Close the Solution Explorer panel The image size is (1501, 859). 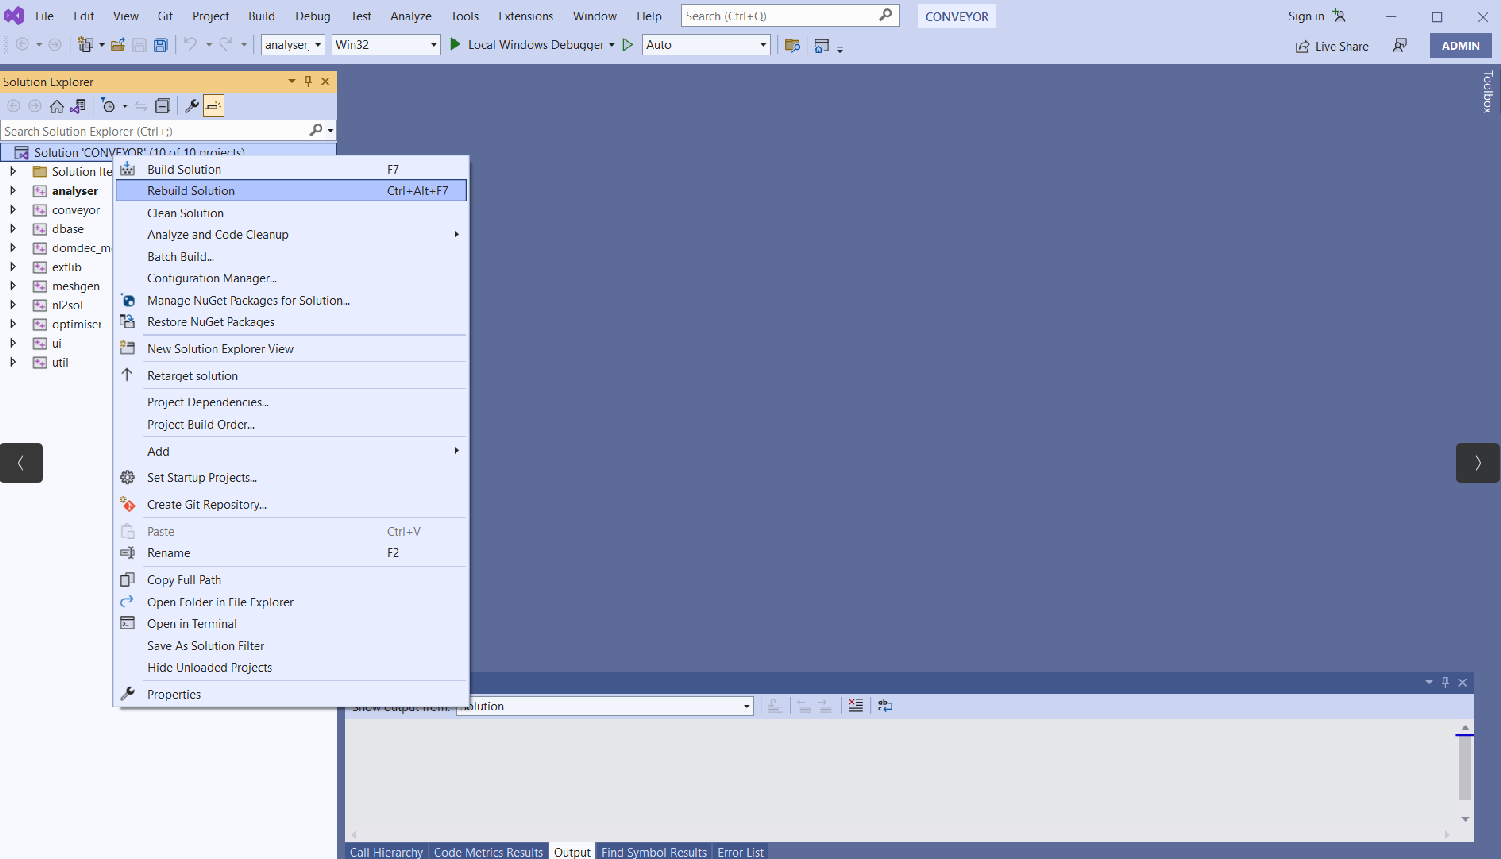point(325,82)
